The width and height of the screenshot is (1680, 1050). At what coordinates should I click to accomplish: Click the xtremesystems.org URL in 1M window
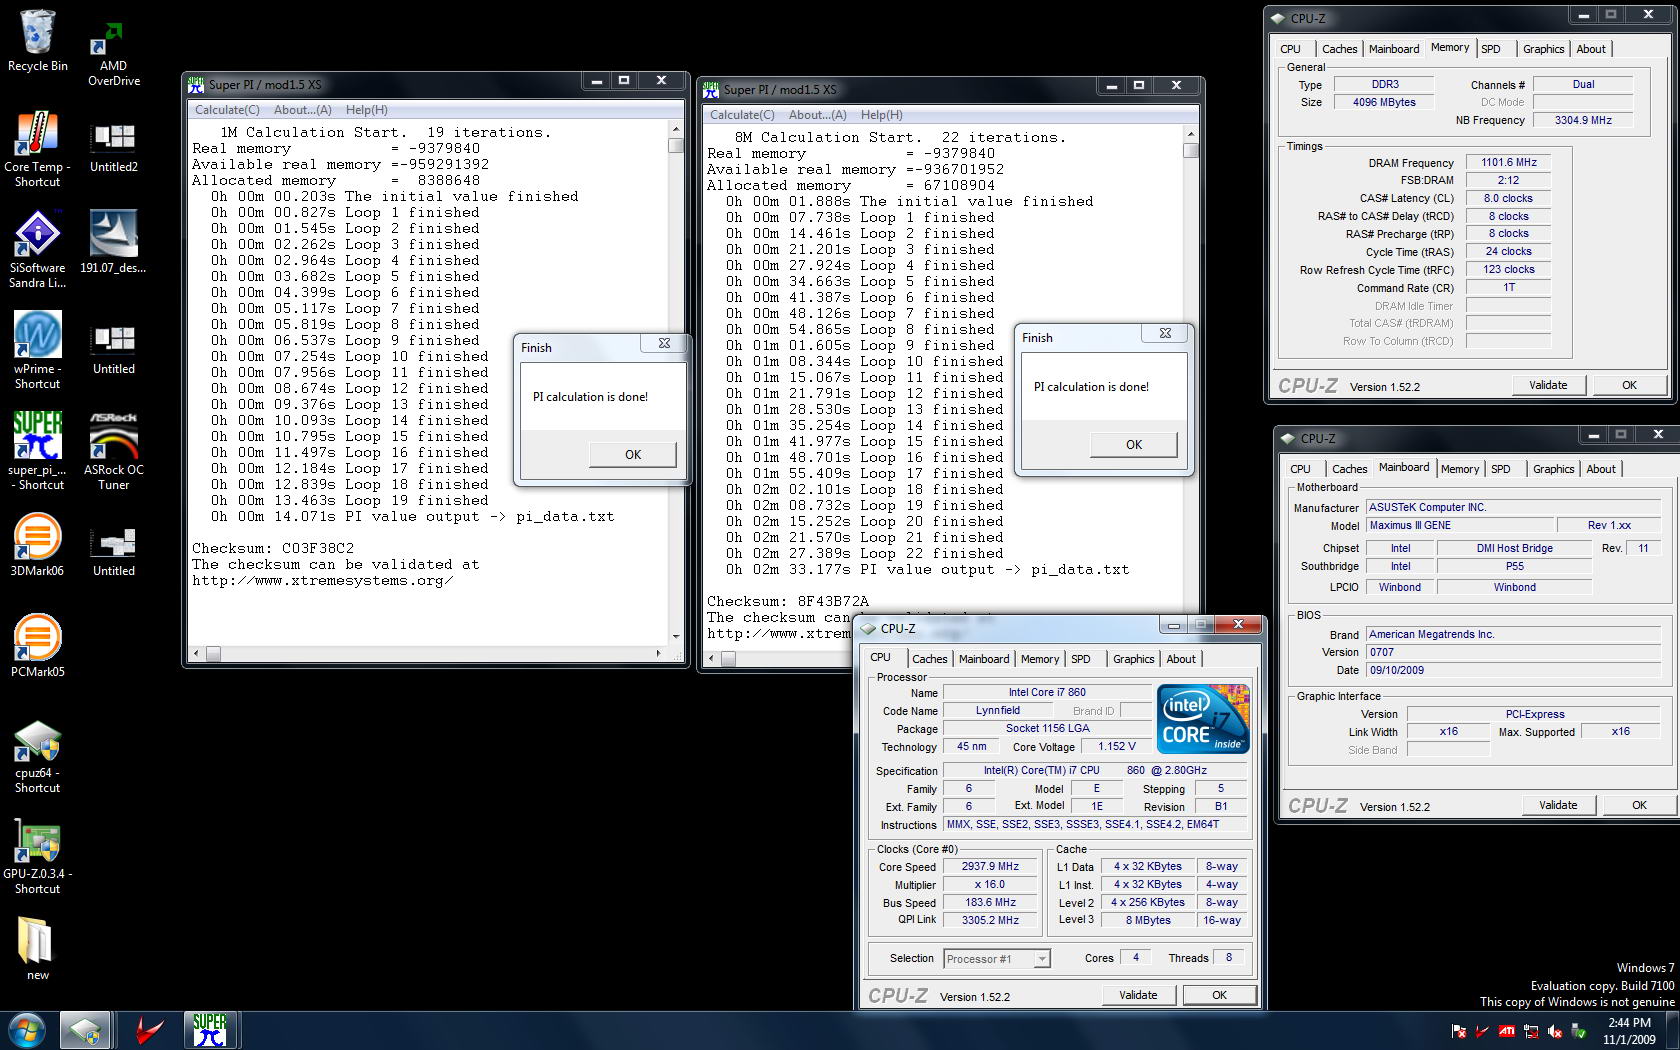tap(322, 580)
